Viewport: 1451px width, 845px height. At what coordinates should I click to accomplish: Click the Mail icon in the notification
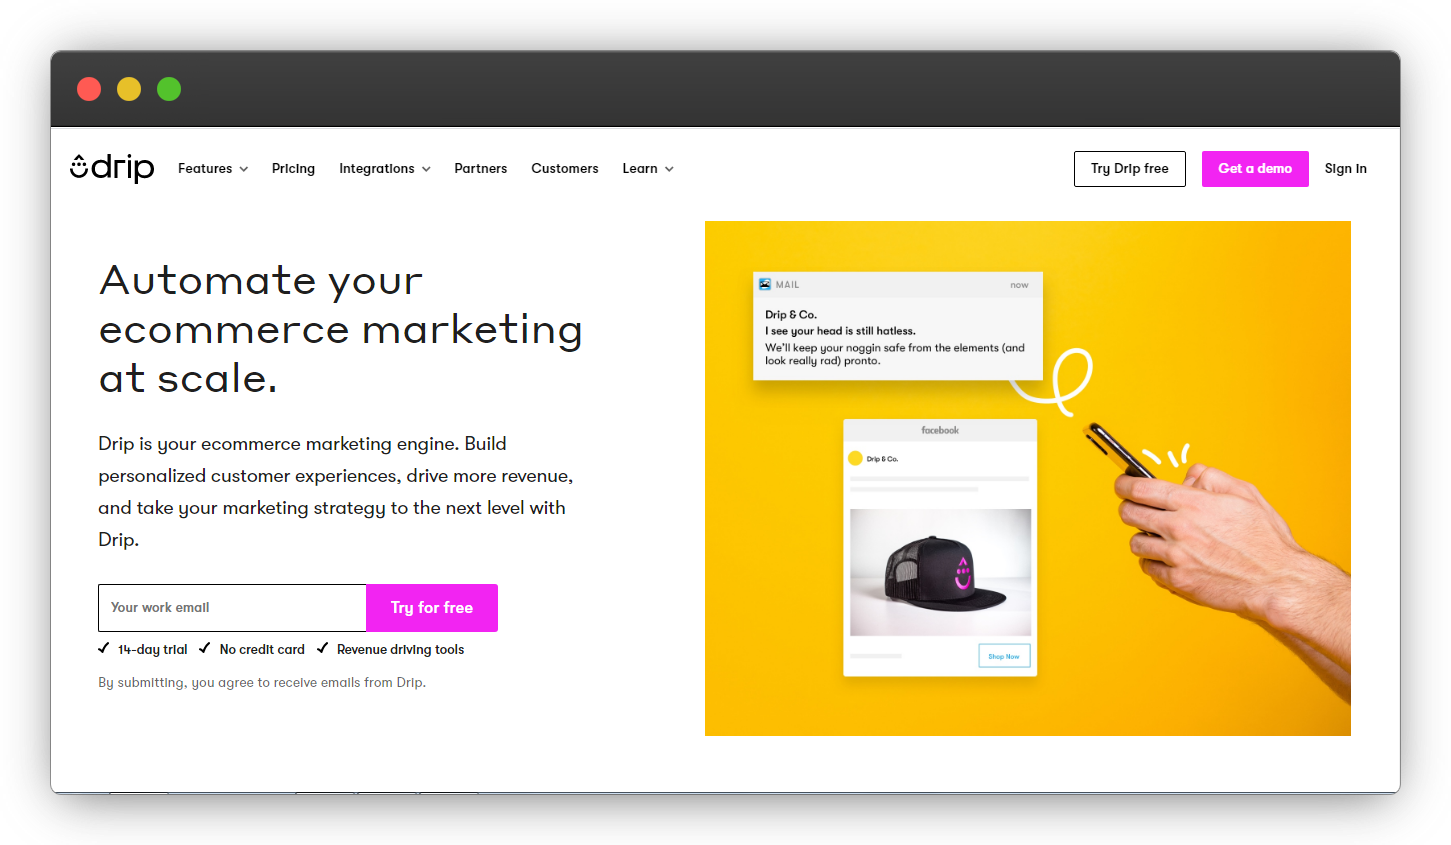(765, 284)
